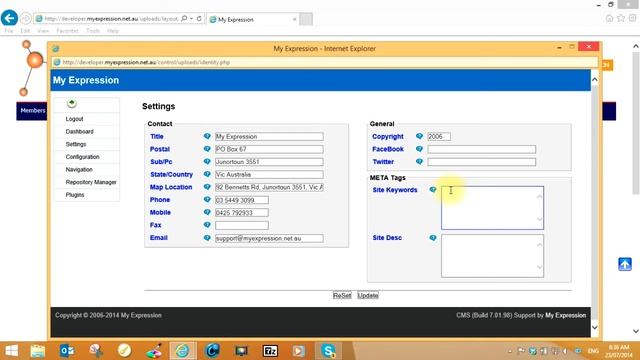Open Plugins in the sidebar

[75, 195]
